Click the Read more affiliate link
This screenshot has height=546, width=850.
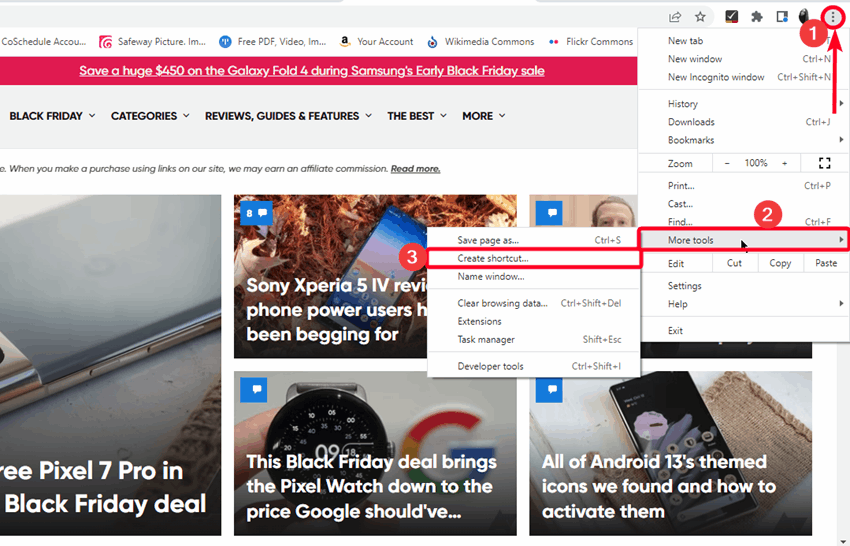(415, 169)
